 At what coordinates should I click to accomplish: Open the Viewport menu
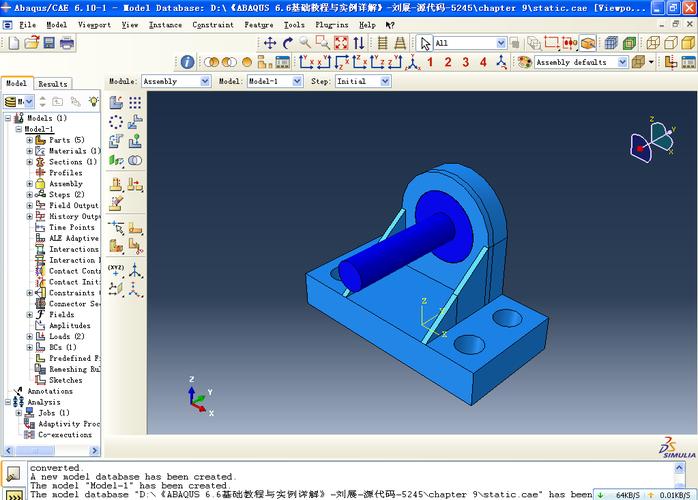pos(94,25)
